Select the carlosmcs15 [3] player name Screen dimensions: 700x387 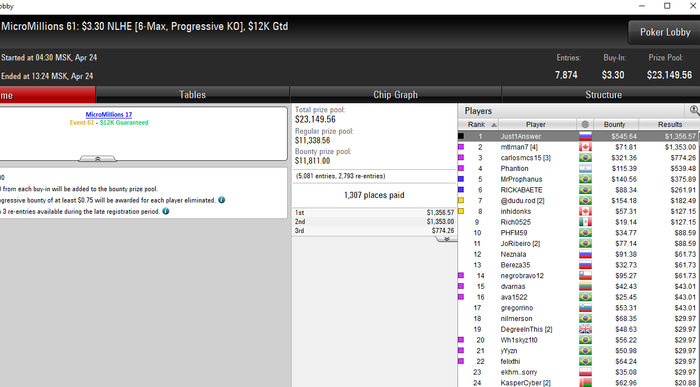tap(525, 158)
